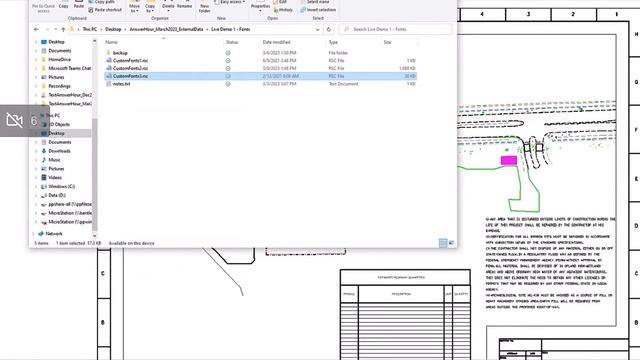Click the navigation pane scroll-up arrow

95,41
